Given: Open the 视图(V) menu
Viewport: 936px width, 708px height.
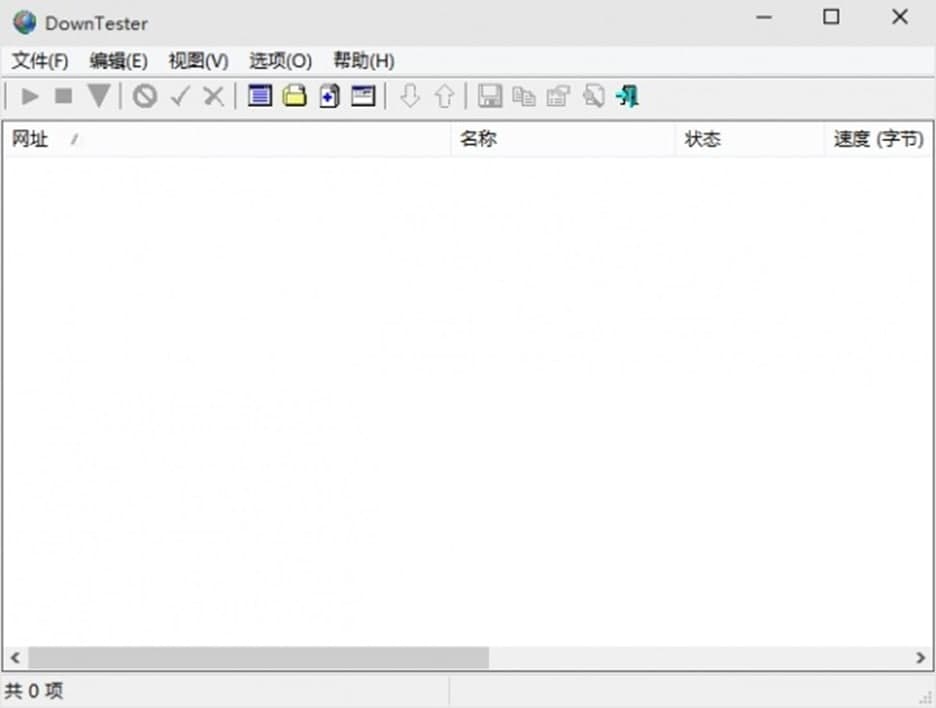Looking at the screenshot, I should pos(198,61).
